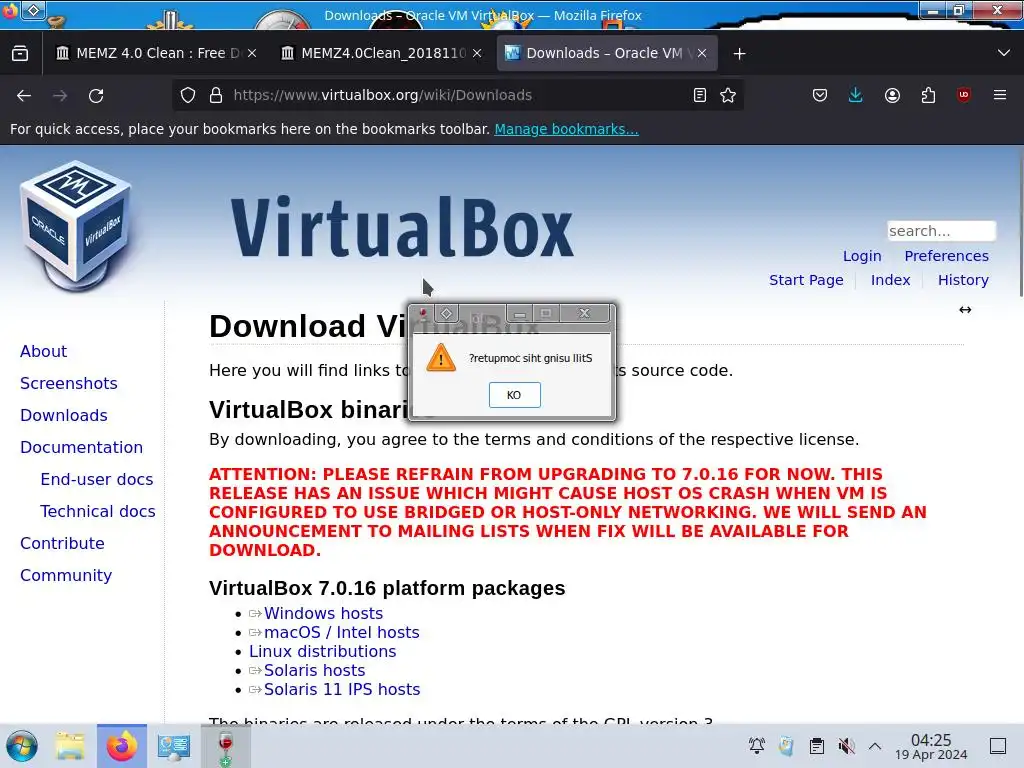The height and width of the screenshot is (768, 1024).
Task: Open clipboard icon in system tray
Action: click(816, 746)
